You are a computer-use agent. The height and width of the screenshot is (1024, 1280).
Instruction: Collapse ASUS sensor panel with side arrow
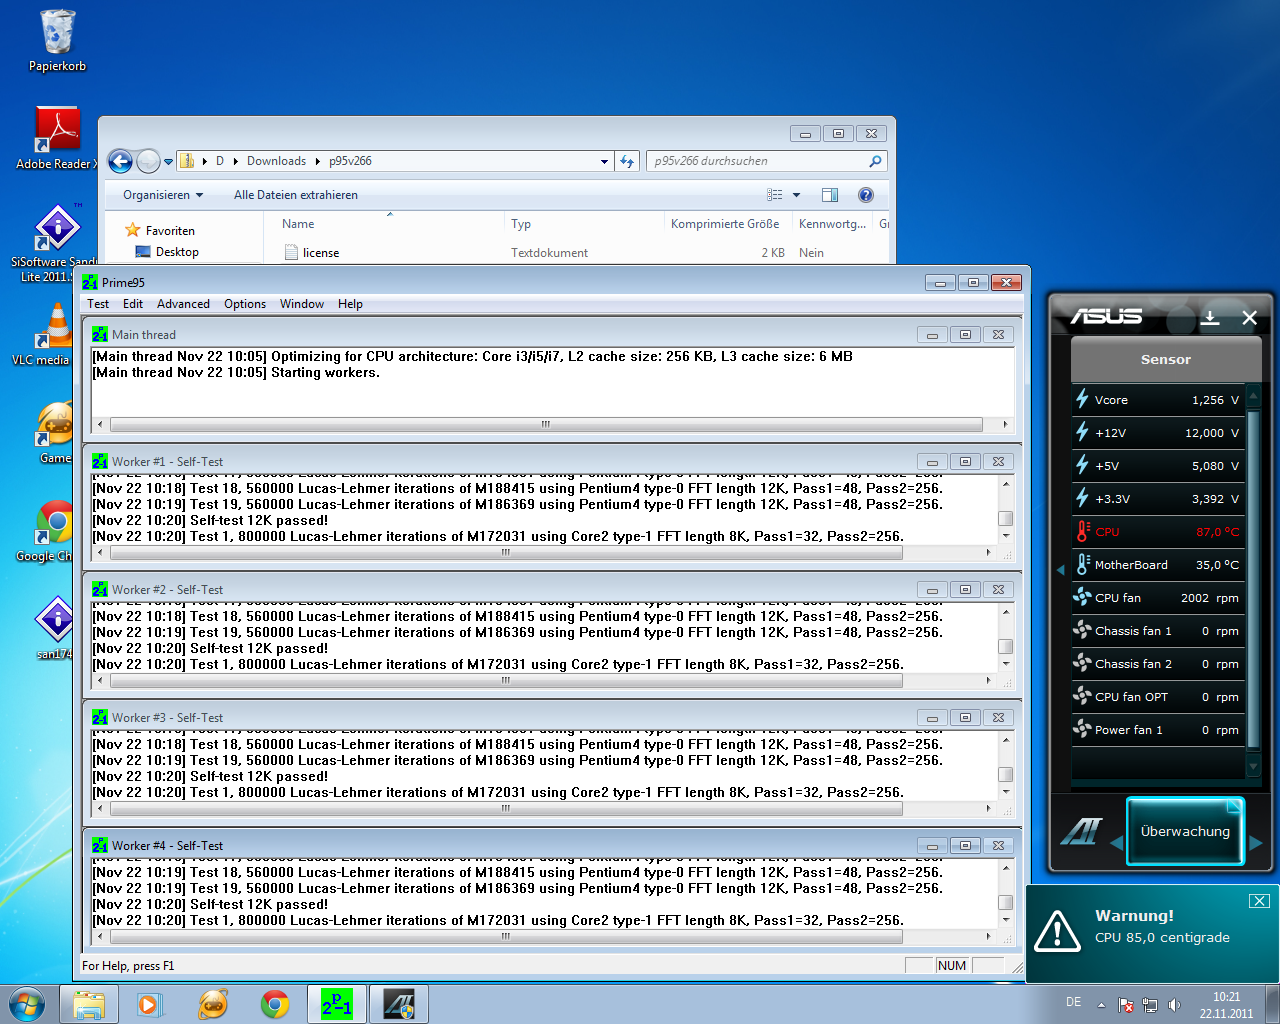coord(1061,570)
